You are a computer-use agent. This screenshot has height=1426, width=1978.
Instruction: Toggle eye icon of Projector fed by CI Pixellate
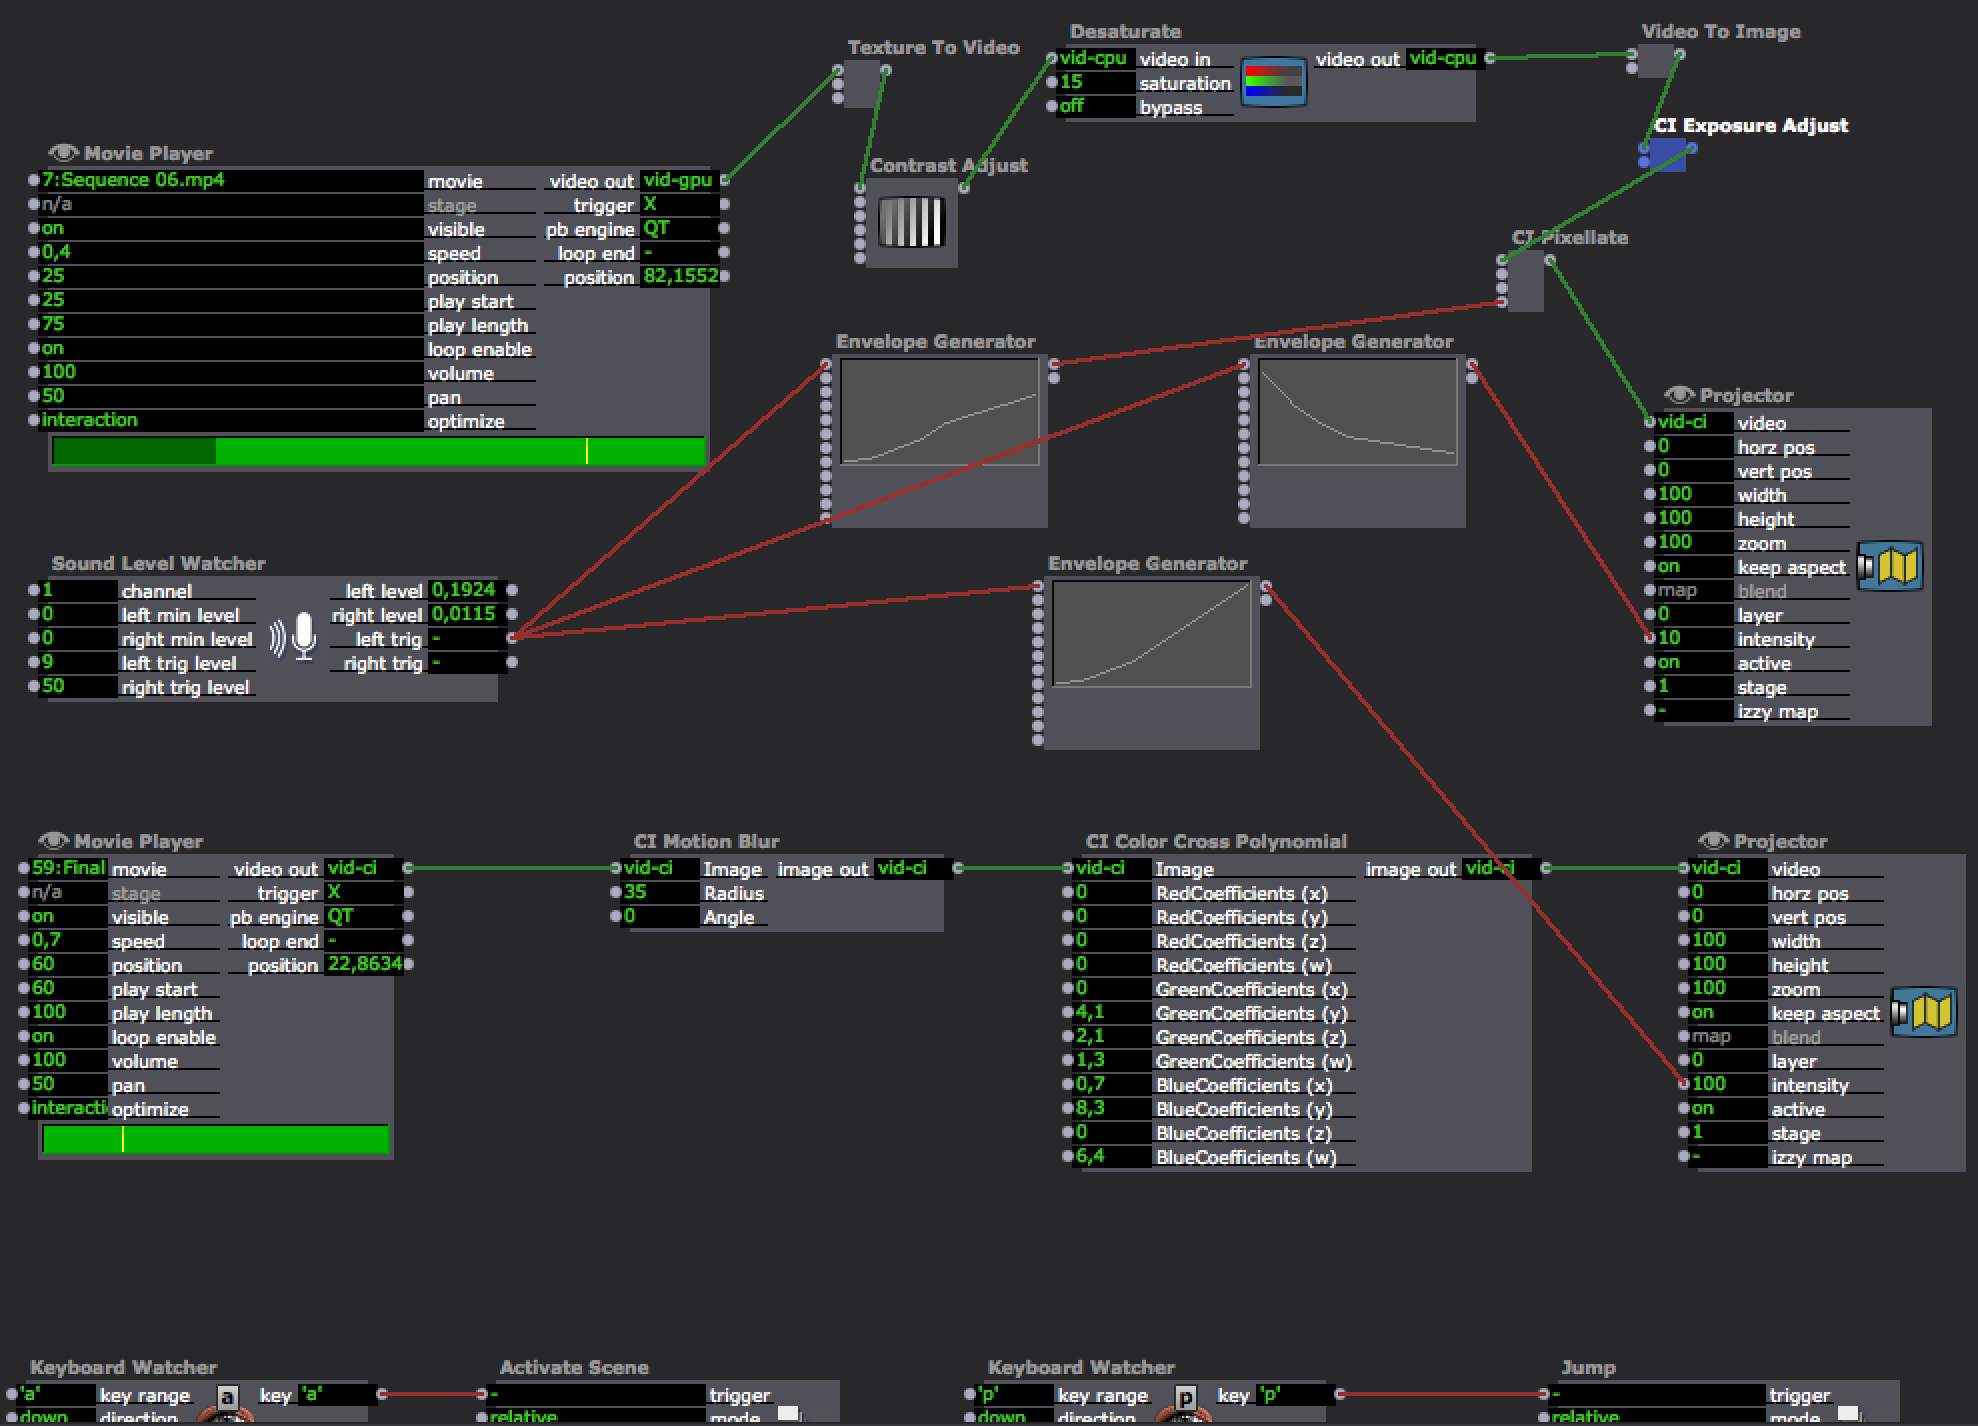pyautogui.click(x=1679, y=395)
